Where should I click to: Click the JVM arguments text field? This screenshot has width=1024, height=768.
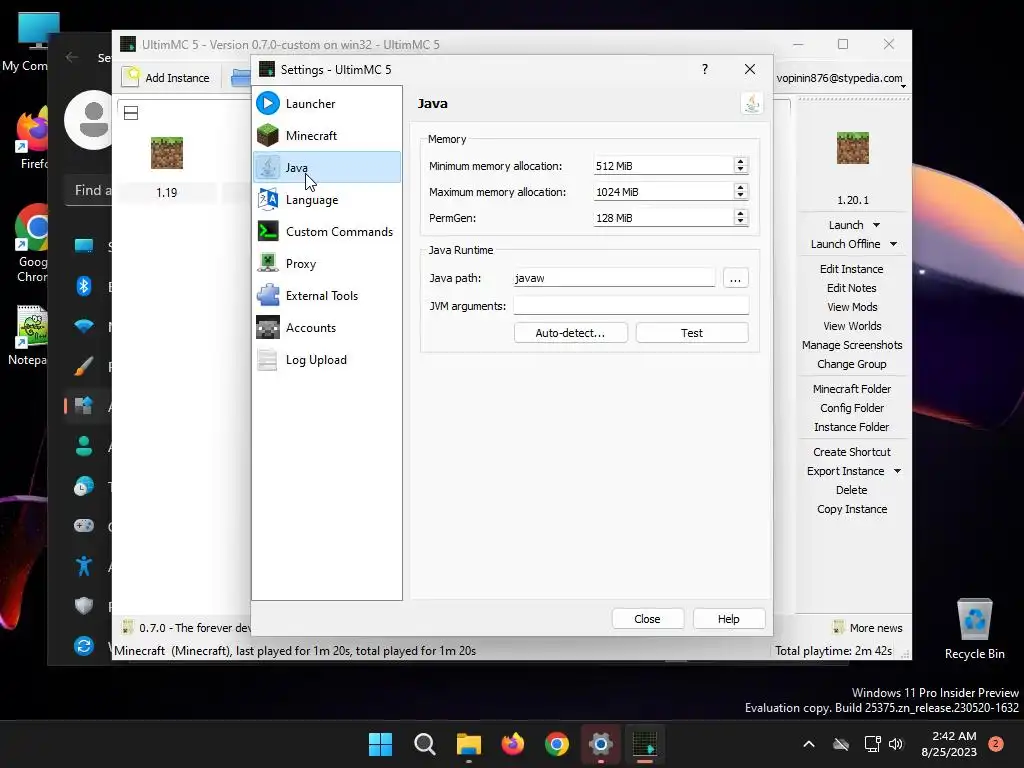(x=631, y=306)
